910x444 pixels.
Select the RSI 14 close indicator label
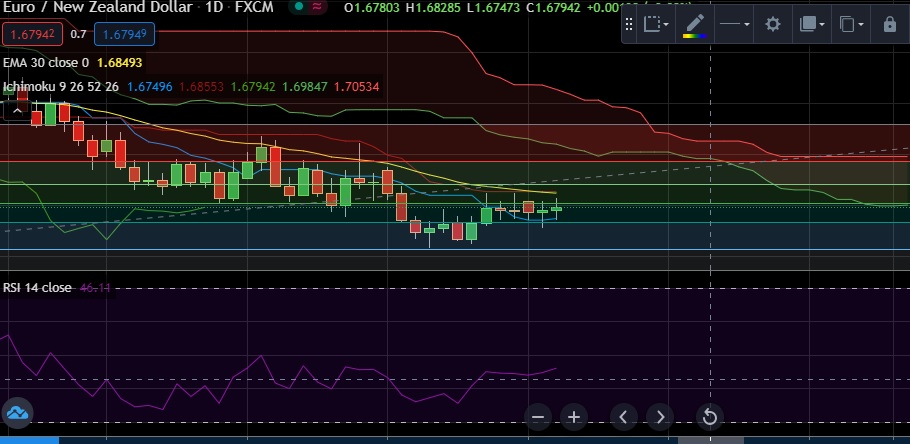37,288
